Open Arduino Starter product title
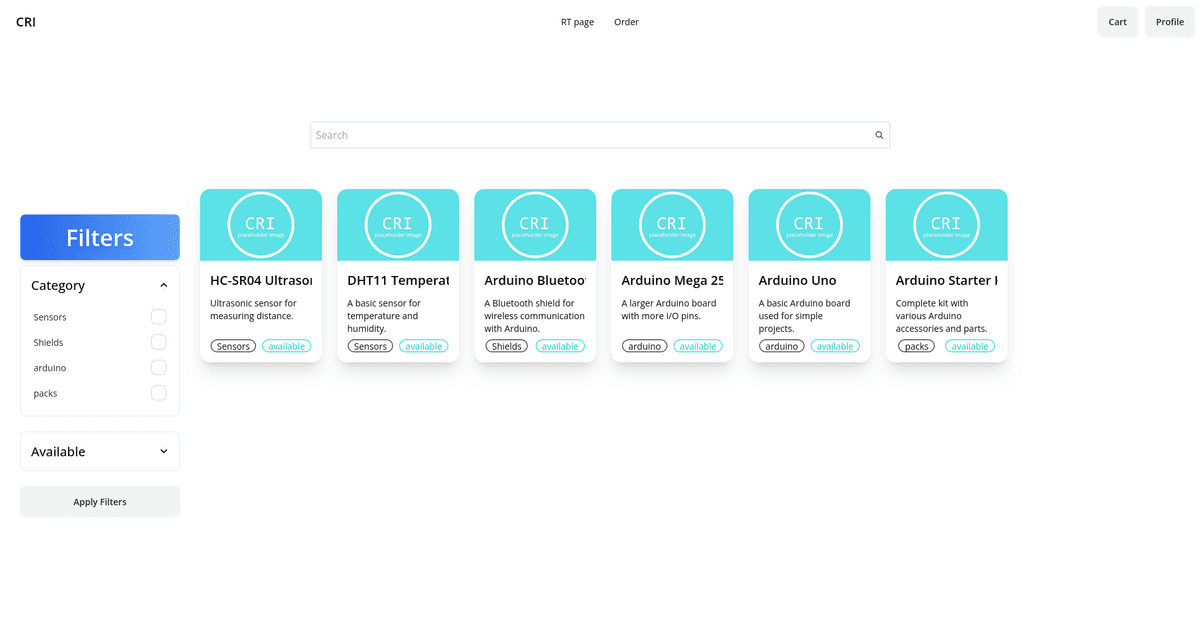This screenshot has height=618, width=1200. [946, 280]
